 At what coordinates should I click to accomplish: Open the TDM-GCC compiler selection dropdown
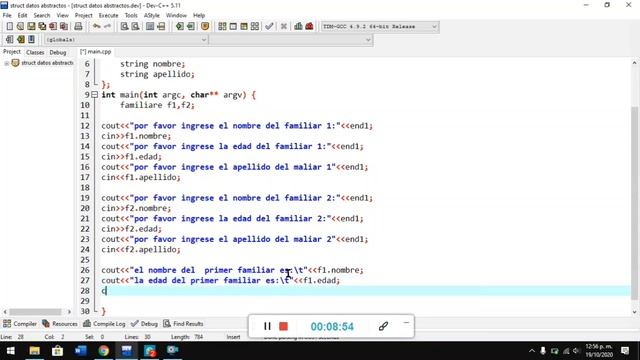click(434, 27)
